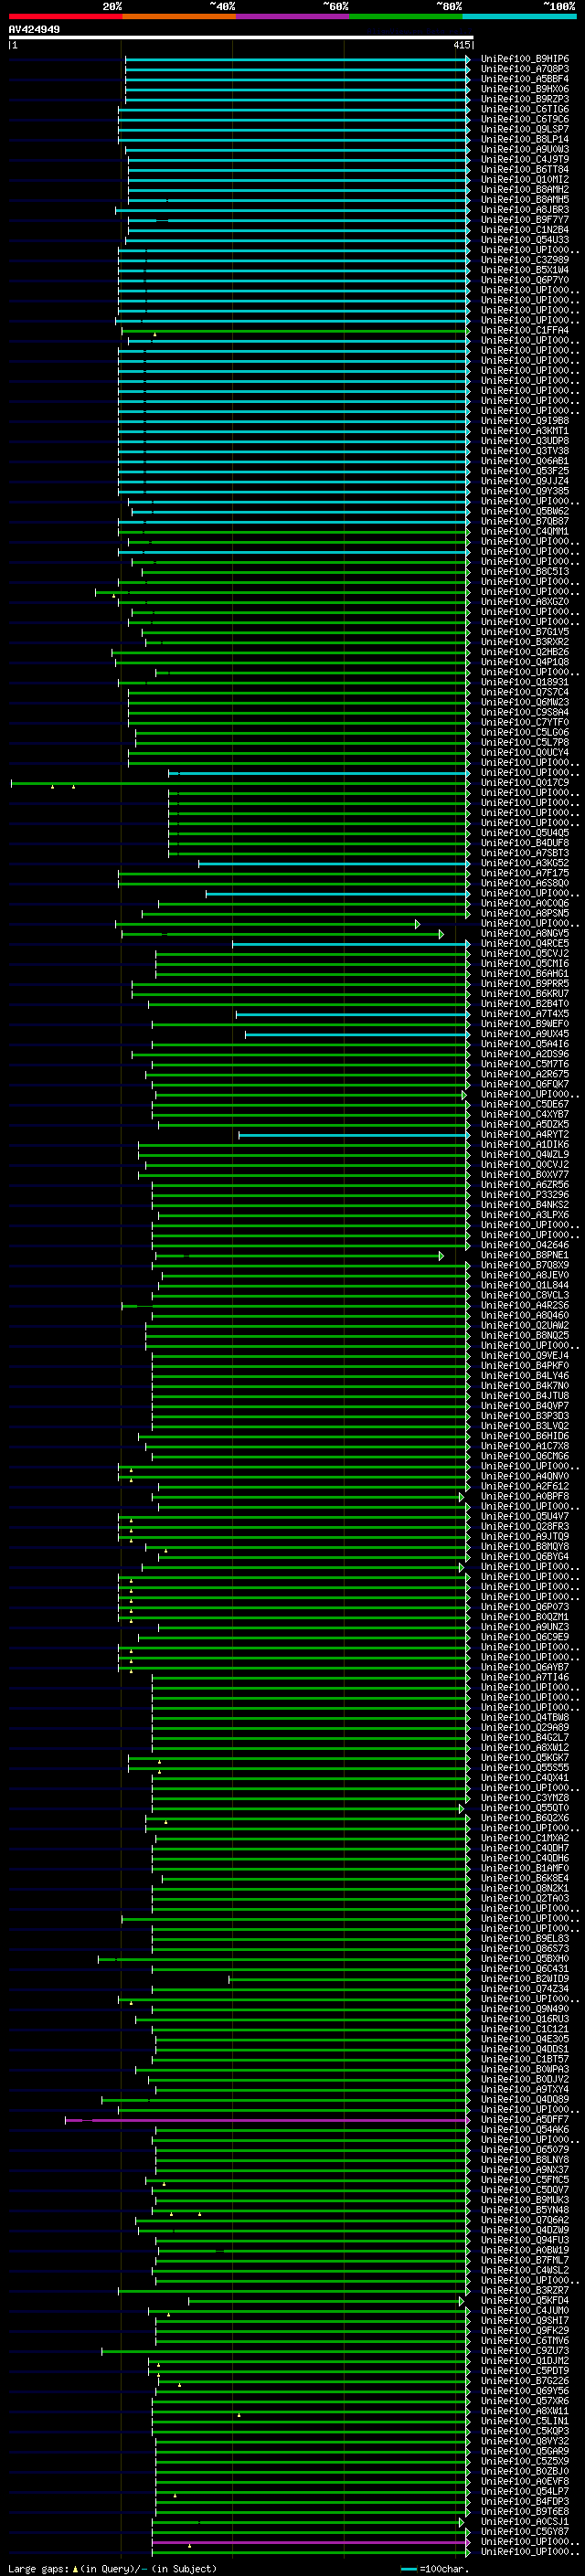Screen dimensions: 585x2576
Task: Click the 415 end position label
Action: pos(461,45)
